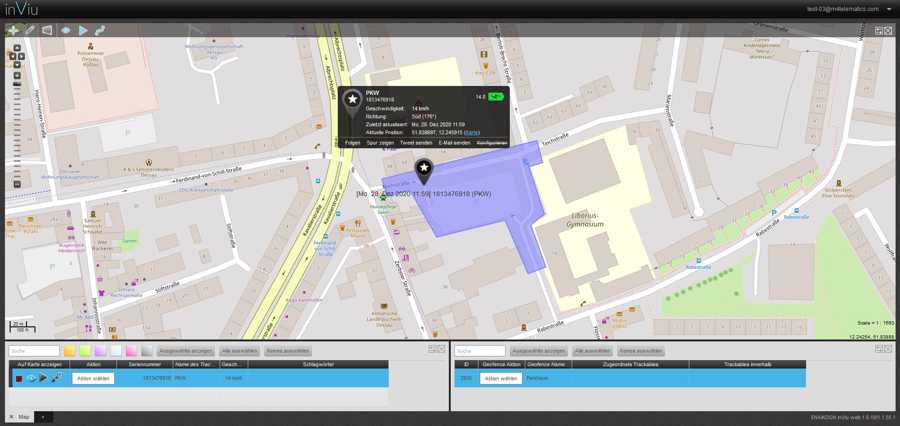Click Tweet senden in the popup
The width and height of the screenshot is (900, 426).
point(416,142)
